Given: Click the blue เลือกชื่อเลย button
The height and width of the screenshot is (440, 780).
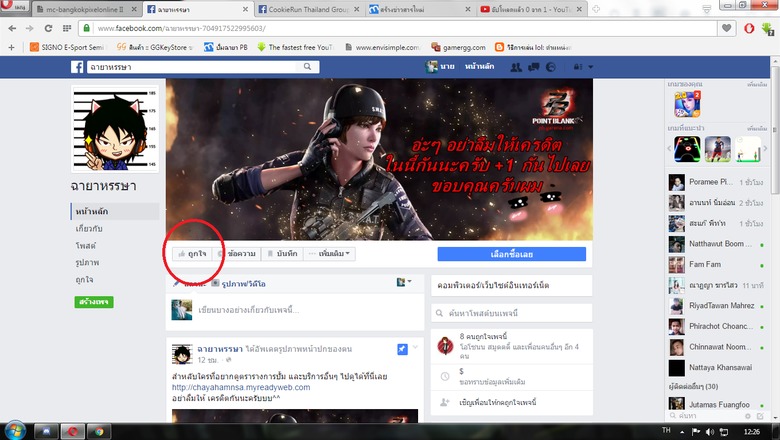Looking at the screenshot, I should (511, 254).
